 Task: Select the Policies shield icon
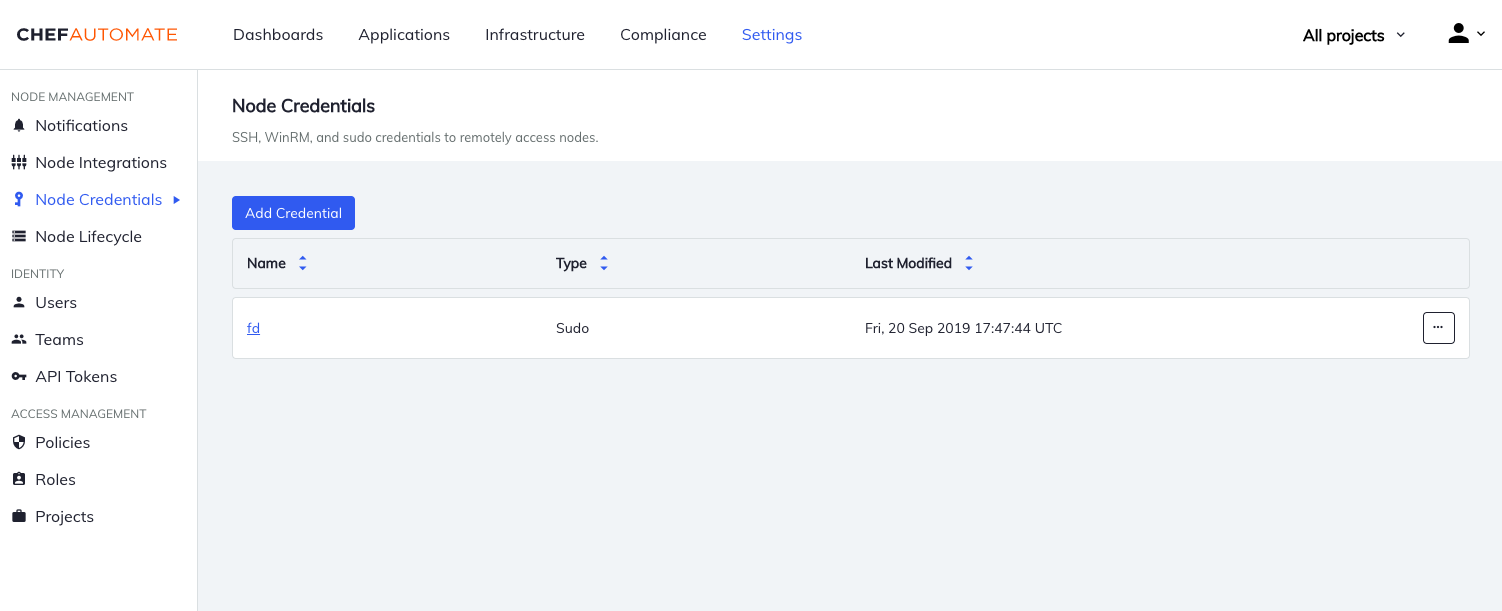(19, 442)
